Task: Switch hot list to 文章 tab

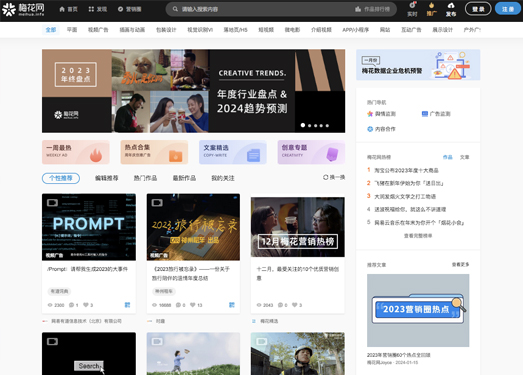Action: click(x=464, y=157)
